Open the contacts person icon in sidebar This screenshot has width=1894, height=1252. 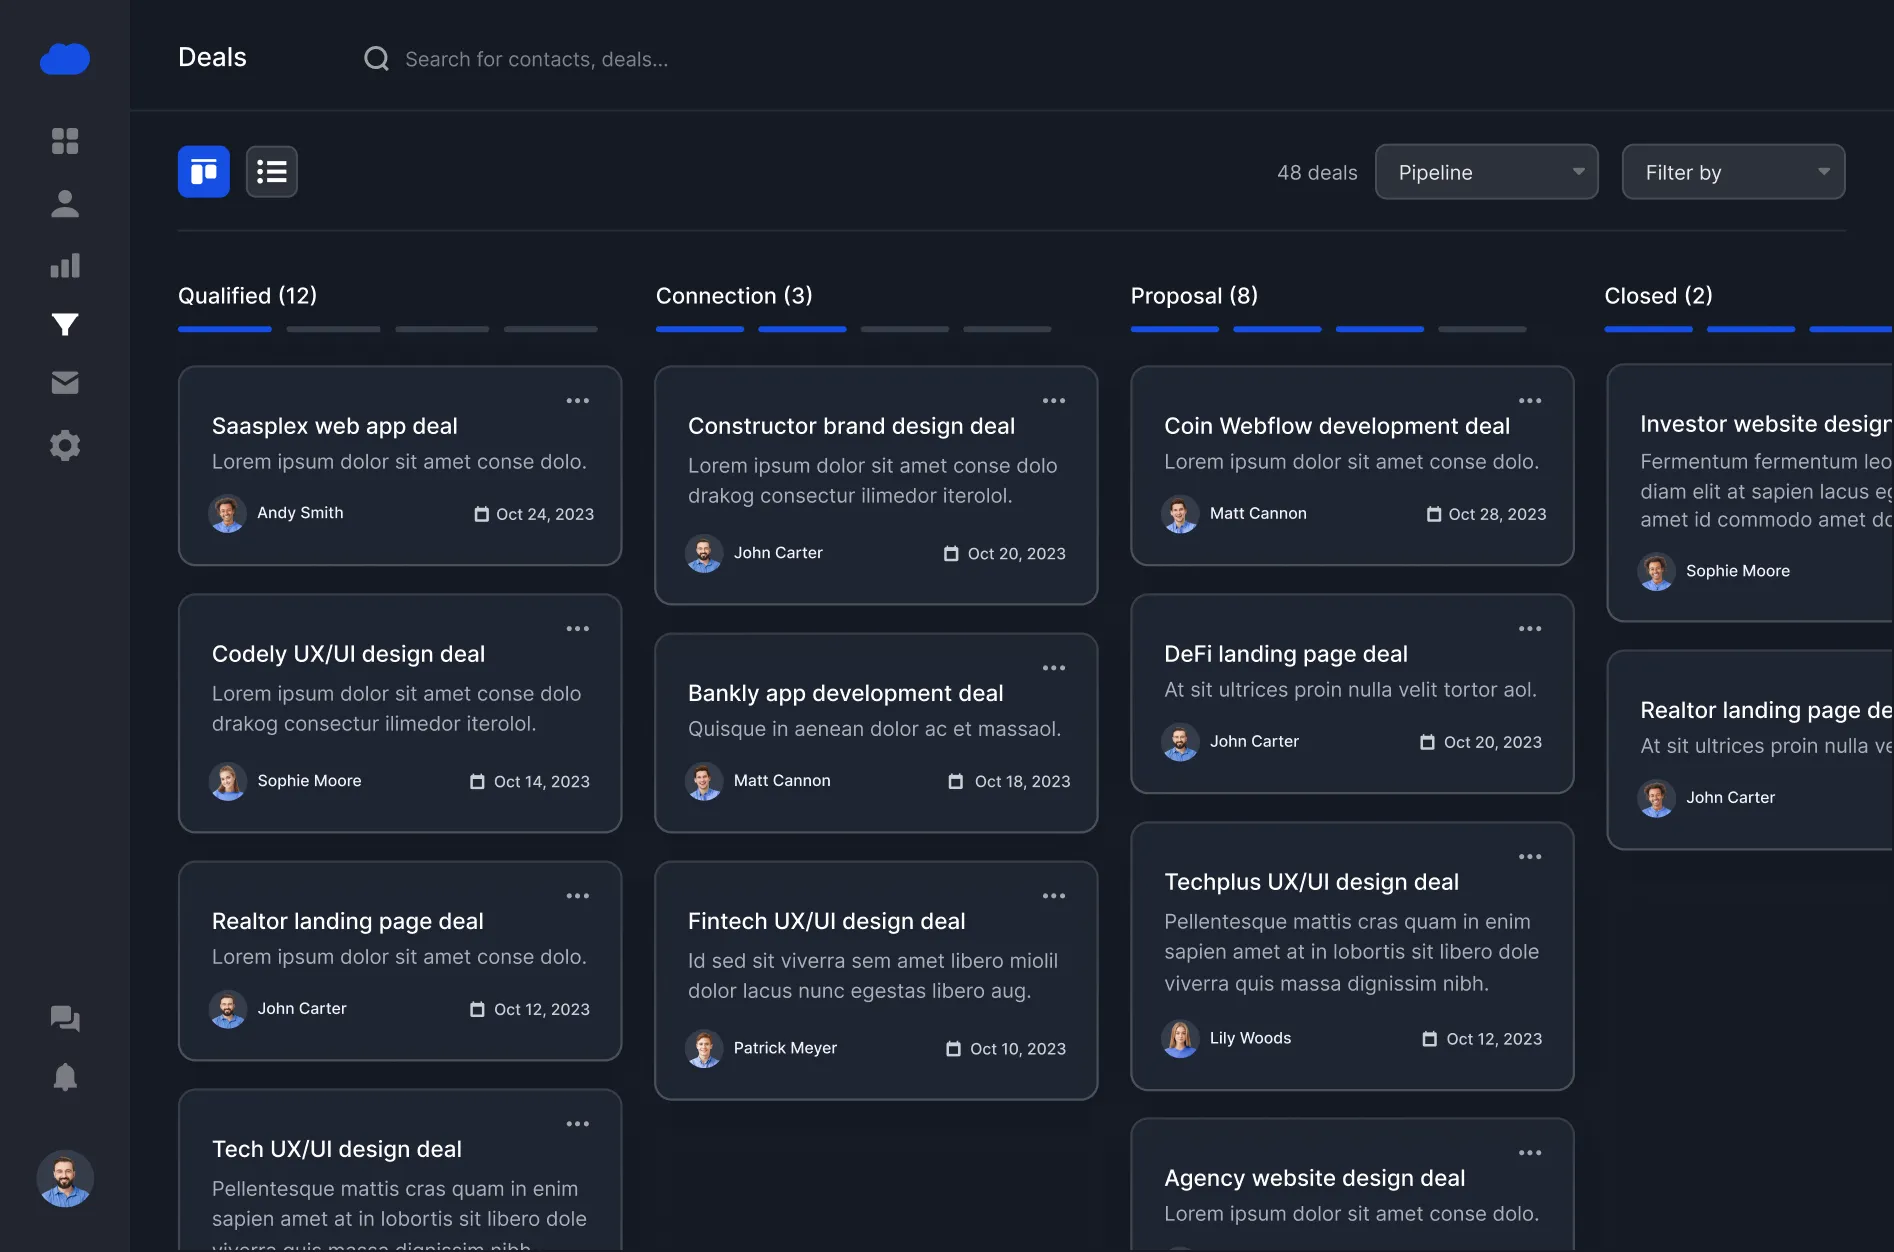click(65, 204)
